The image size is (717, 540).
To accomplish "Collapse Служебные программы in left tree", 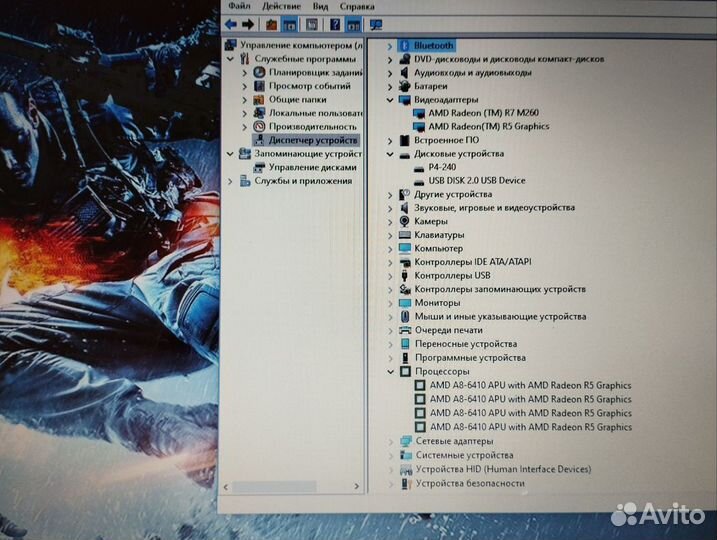I will tap(230, 59).
